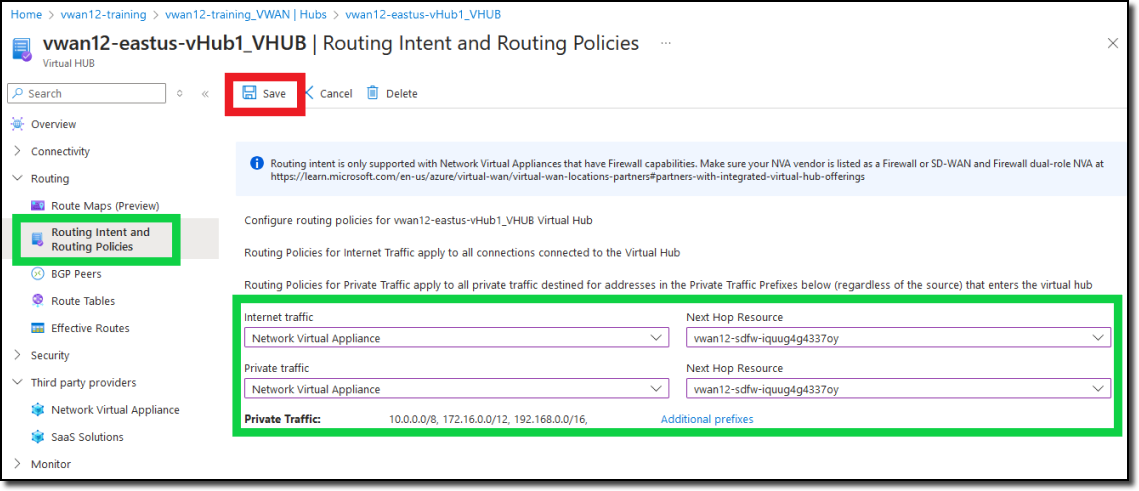Open the ellipsis more options menu

coord(665,44)
